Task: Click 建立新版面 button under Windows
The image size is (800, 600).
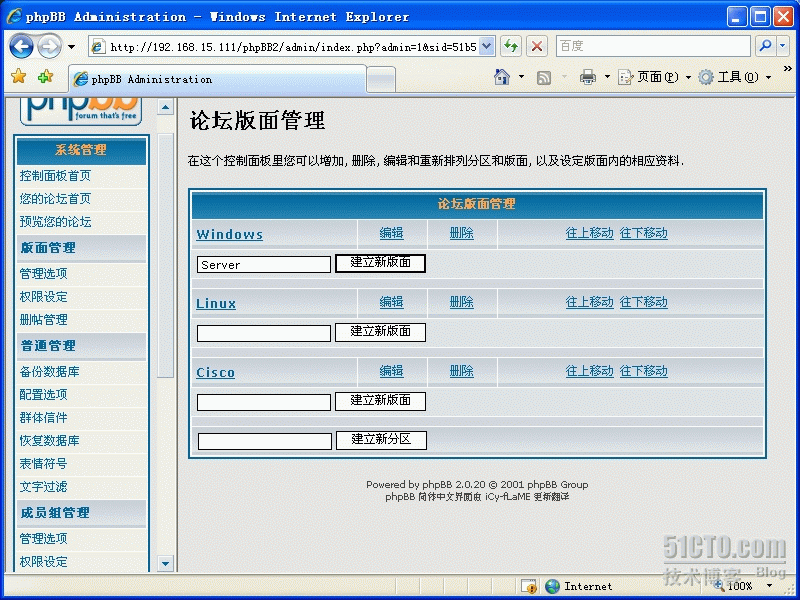Action: 380,263
